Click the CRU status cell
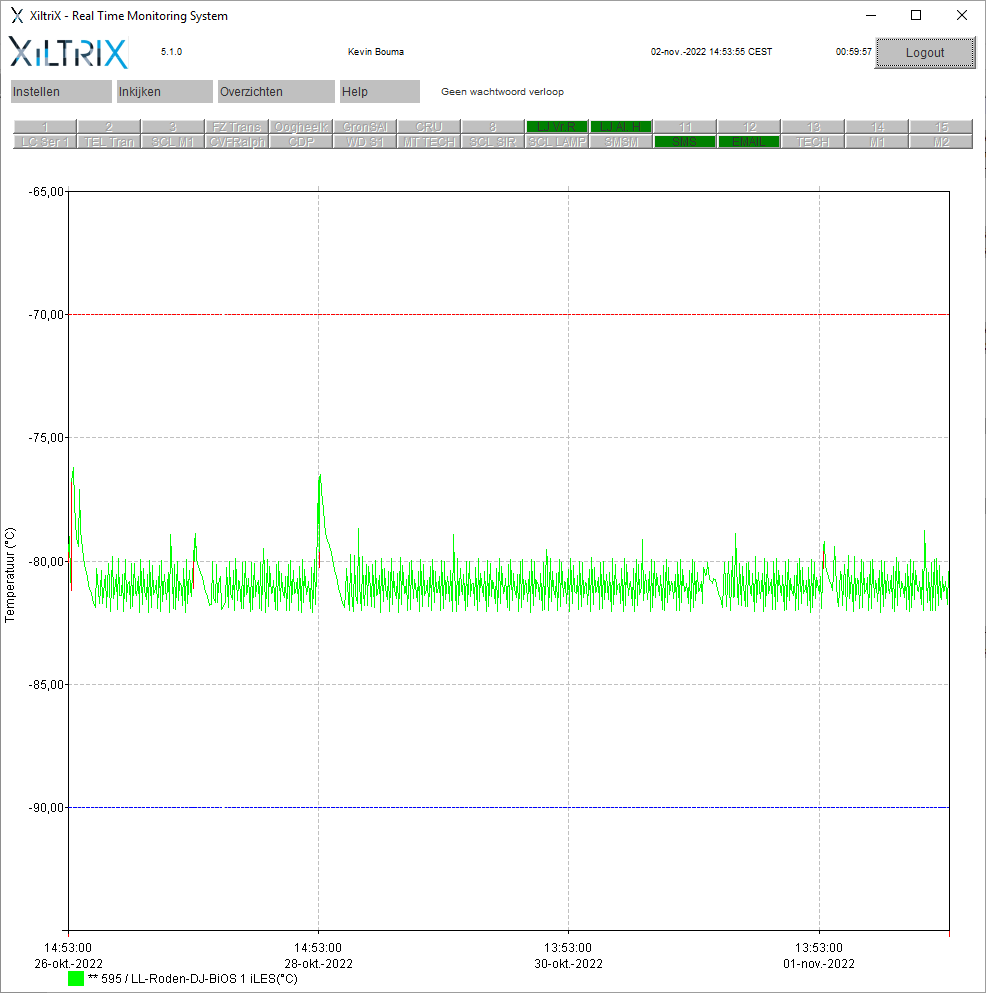 point(429,127)
